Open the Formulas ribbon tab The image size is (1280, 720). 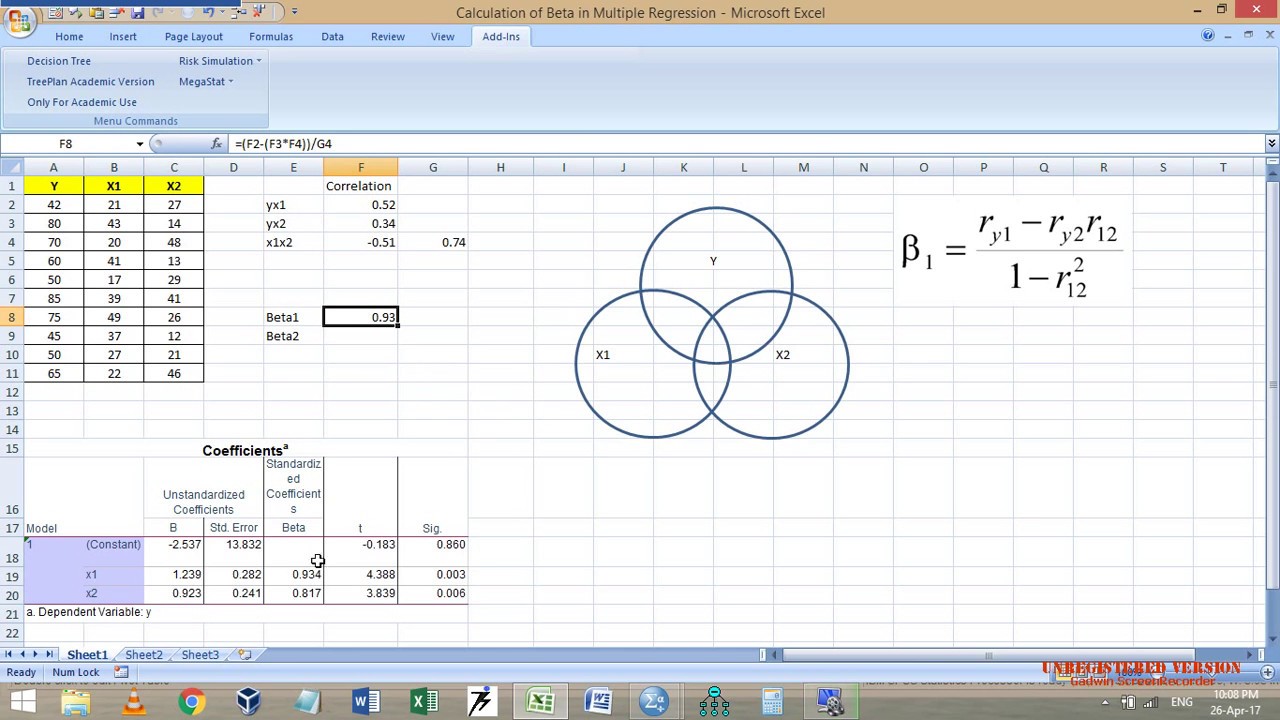[271, 37]
